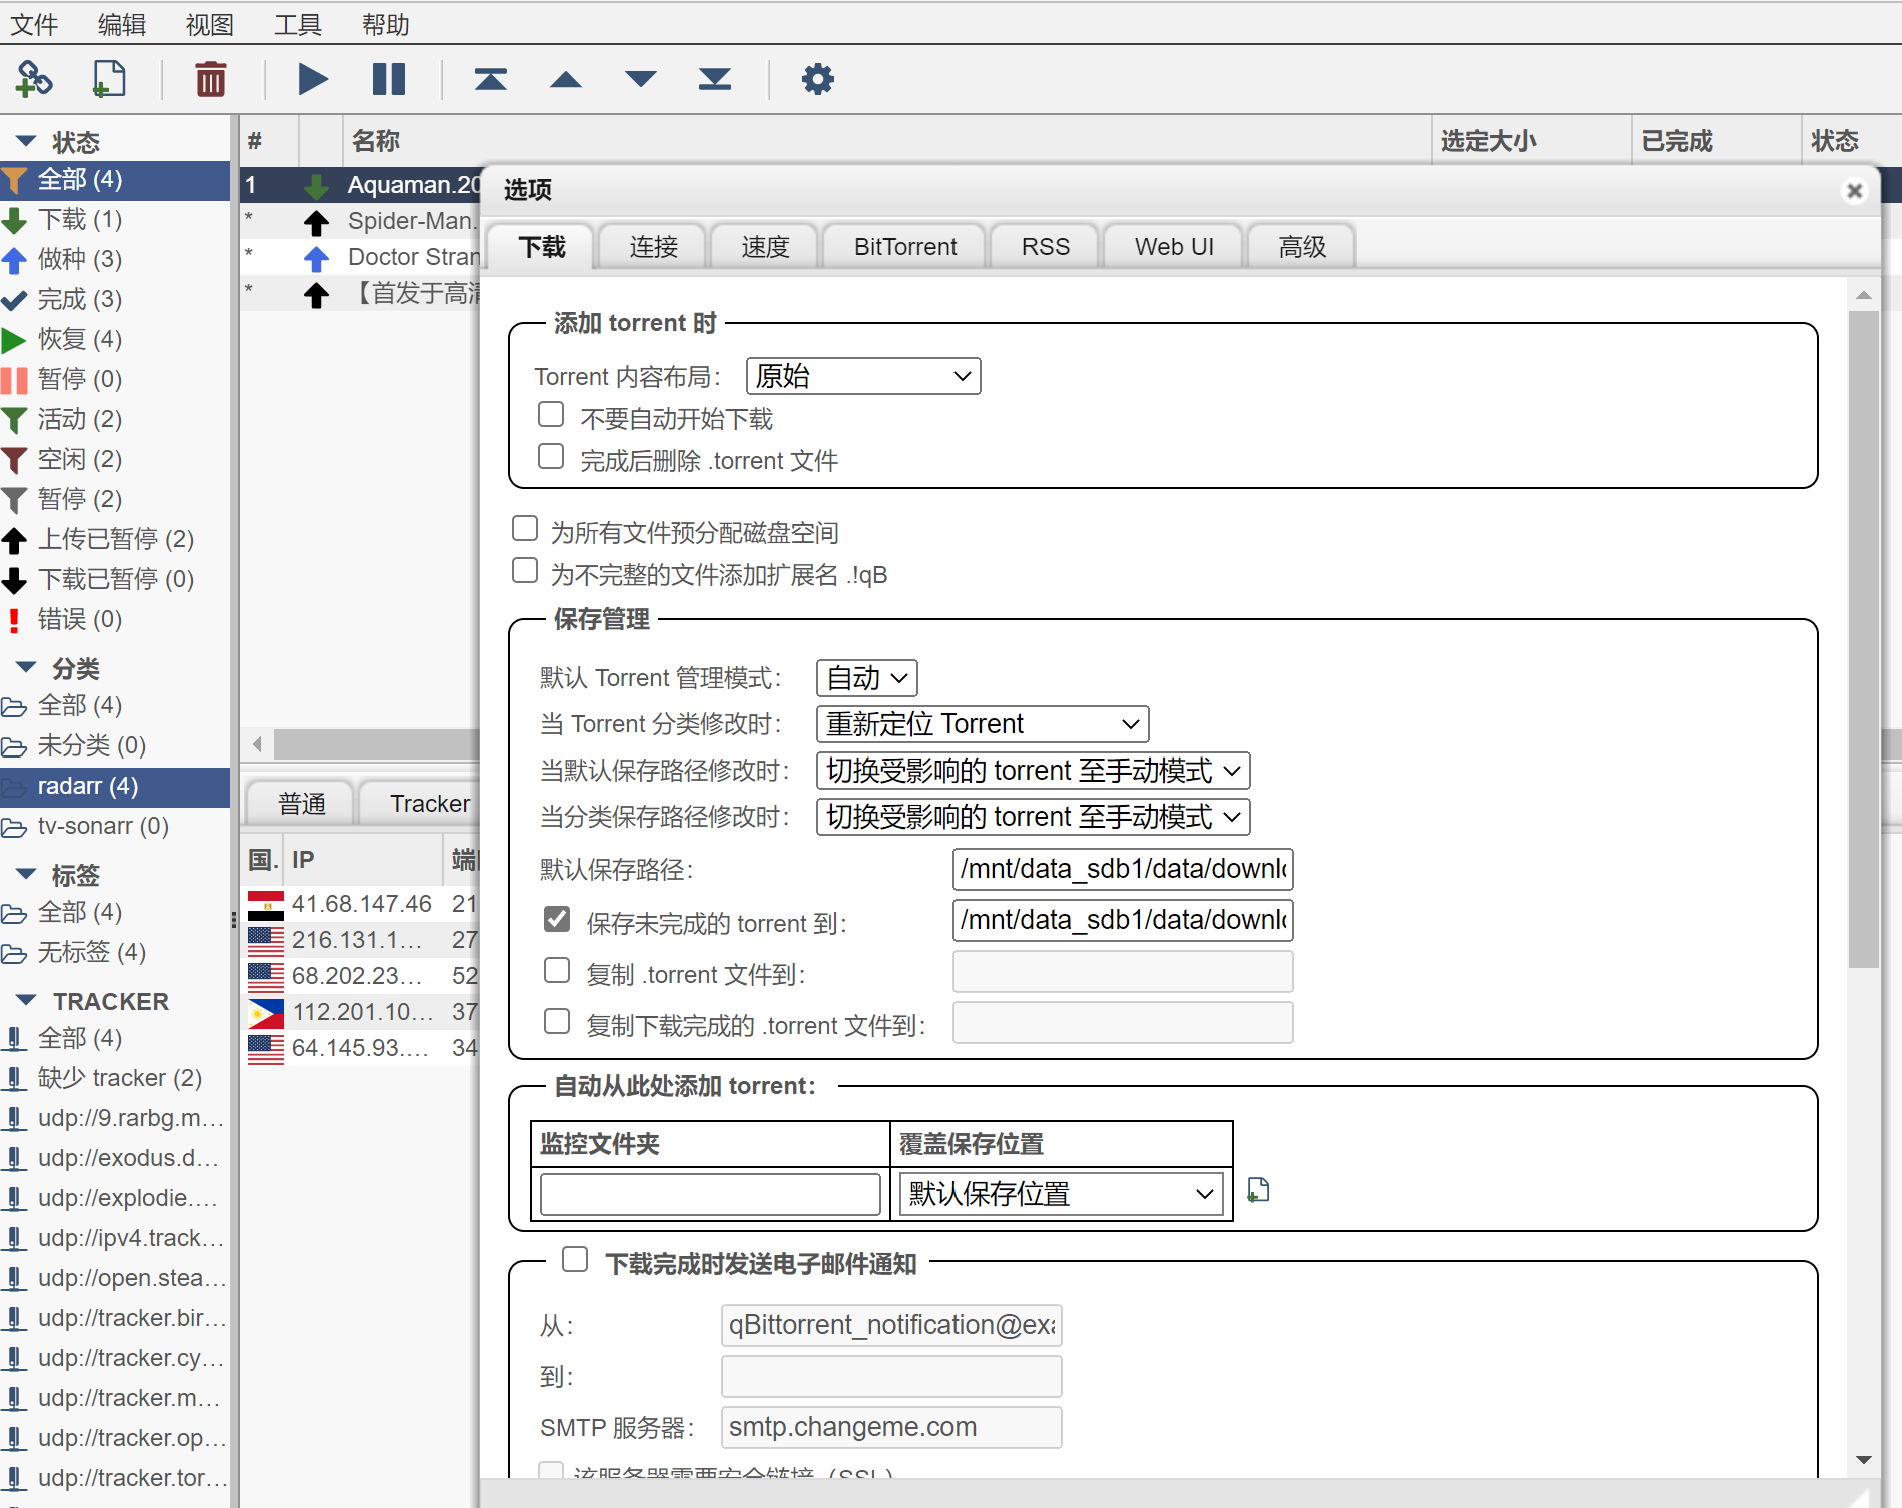Open the 文件 menu
This screenshot has width=1902, height=1508.
click(x=34, y=24)
